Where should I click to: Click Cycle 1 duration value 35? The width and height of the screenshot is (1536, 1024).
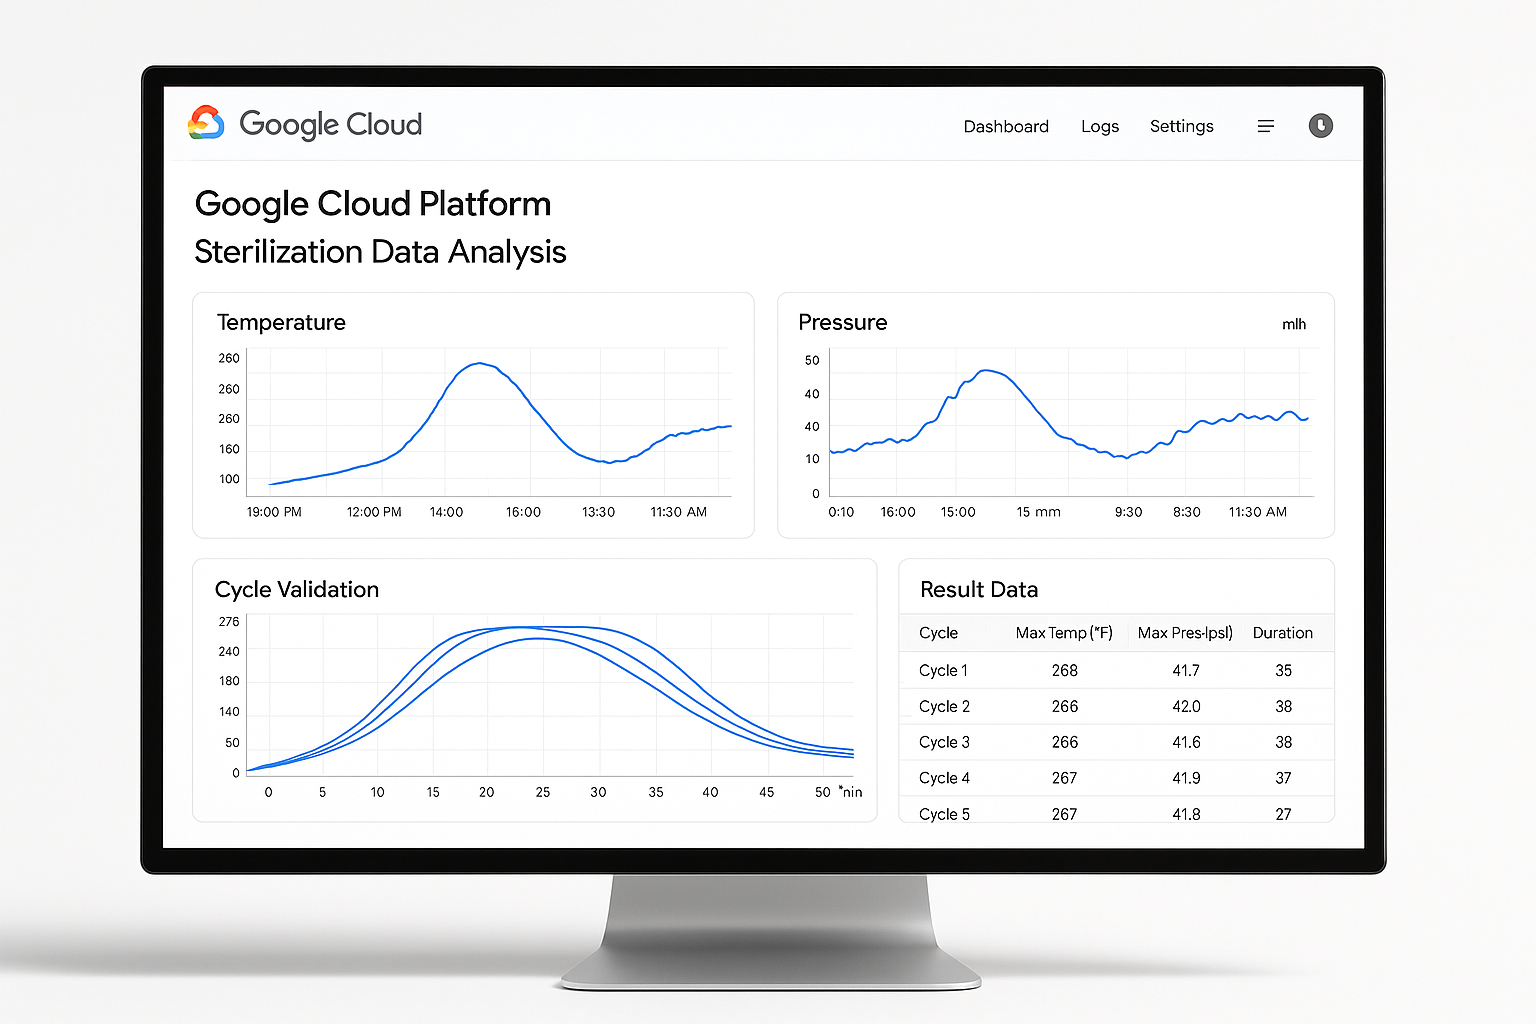tap(1284, 670)
